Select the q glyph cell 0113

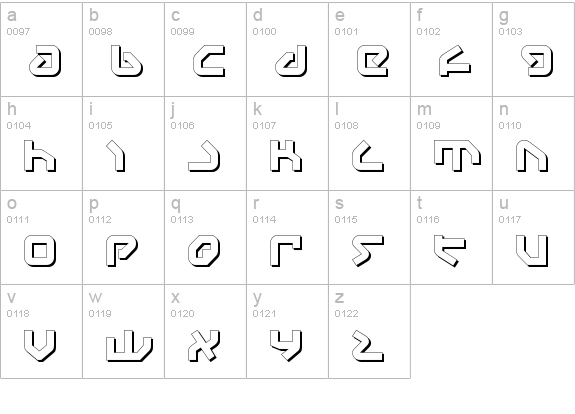pos(205,237)
